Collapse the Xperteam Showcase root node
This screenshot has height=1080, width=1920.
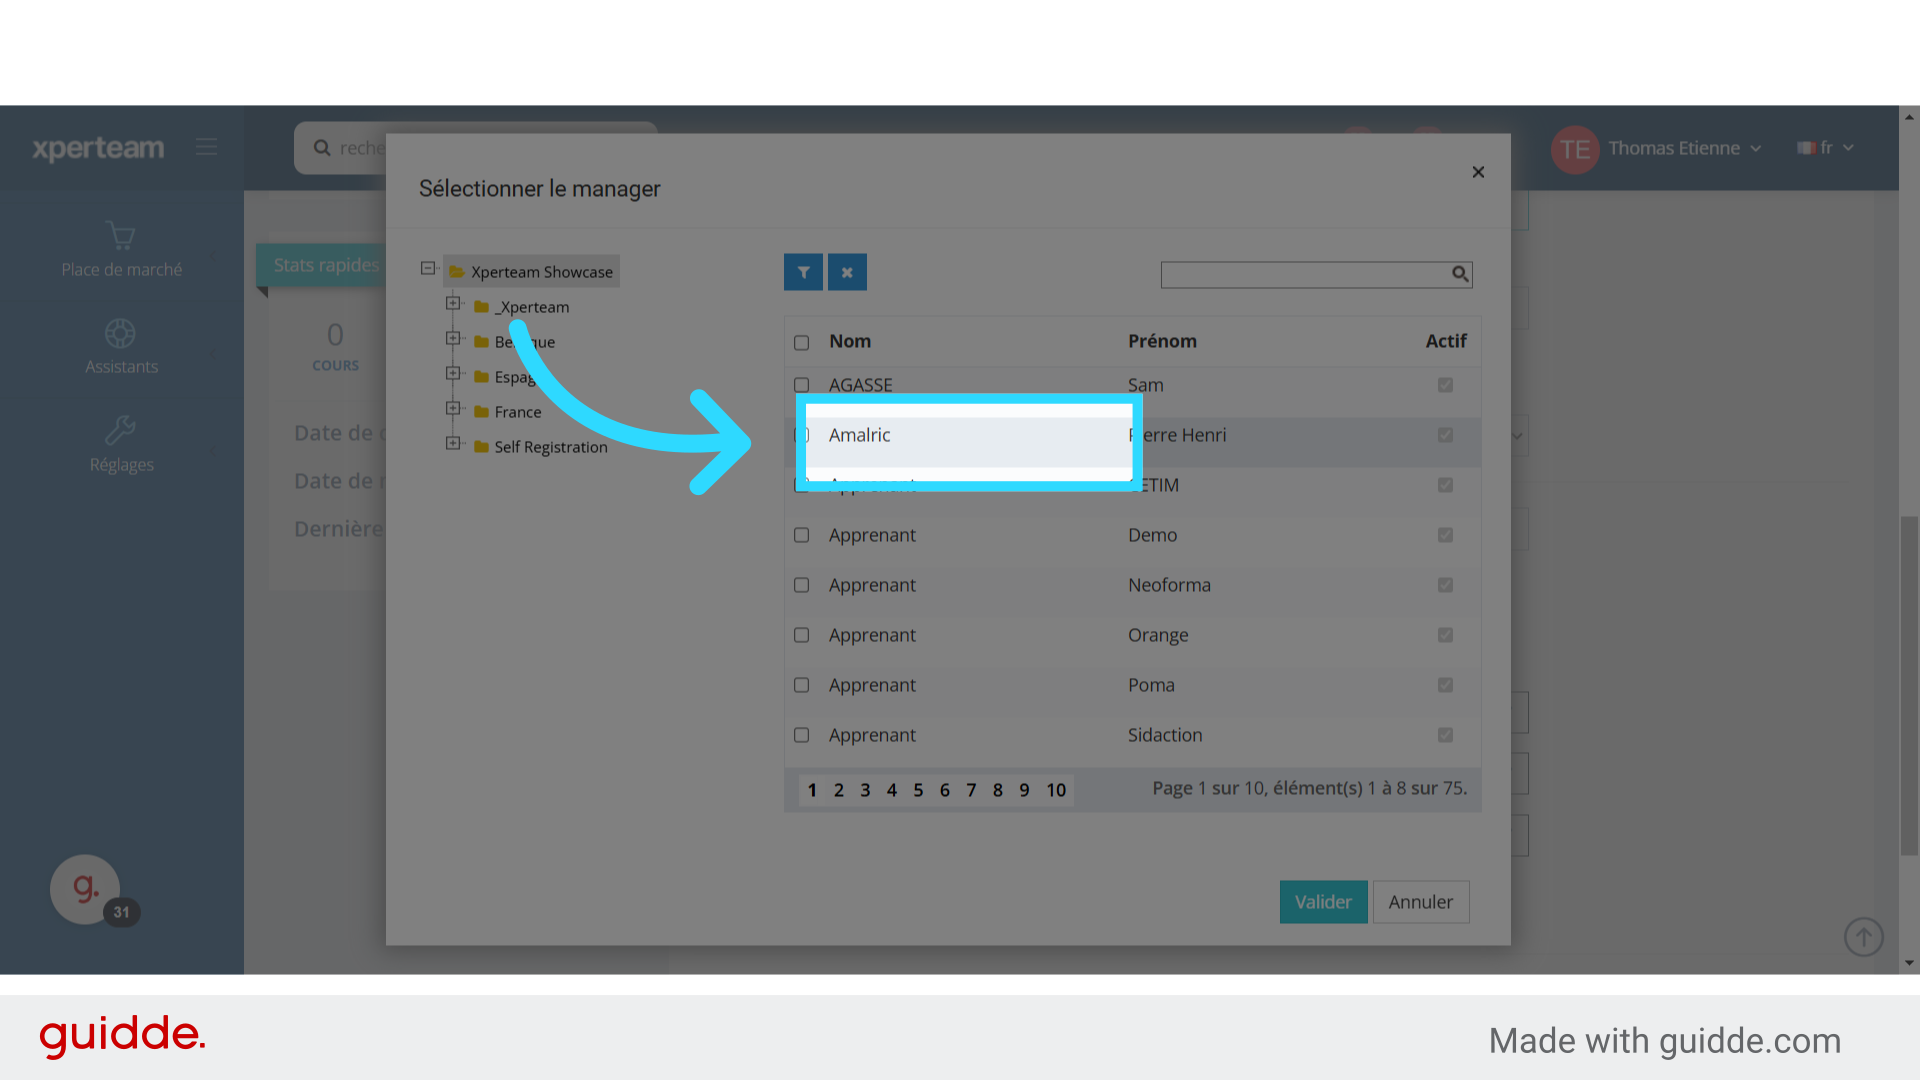pyautogui.click(x=428, y=268)
